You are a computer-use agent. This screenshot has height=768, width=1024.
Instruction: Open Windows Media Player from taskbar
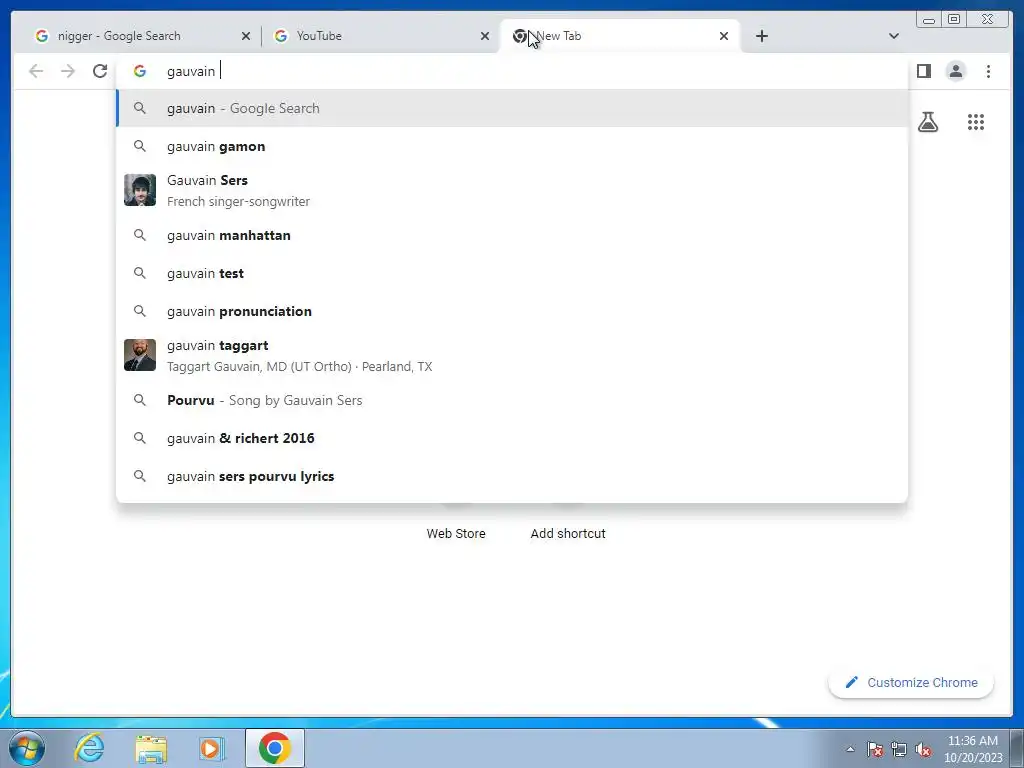[x=211, y=748]
